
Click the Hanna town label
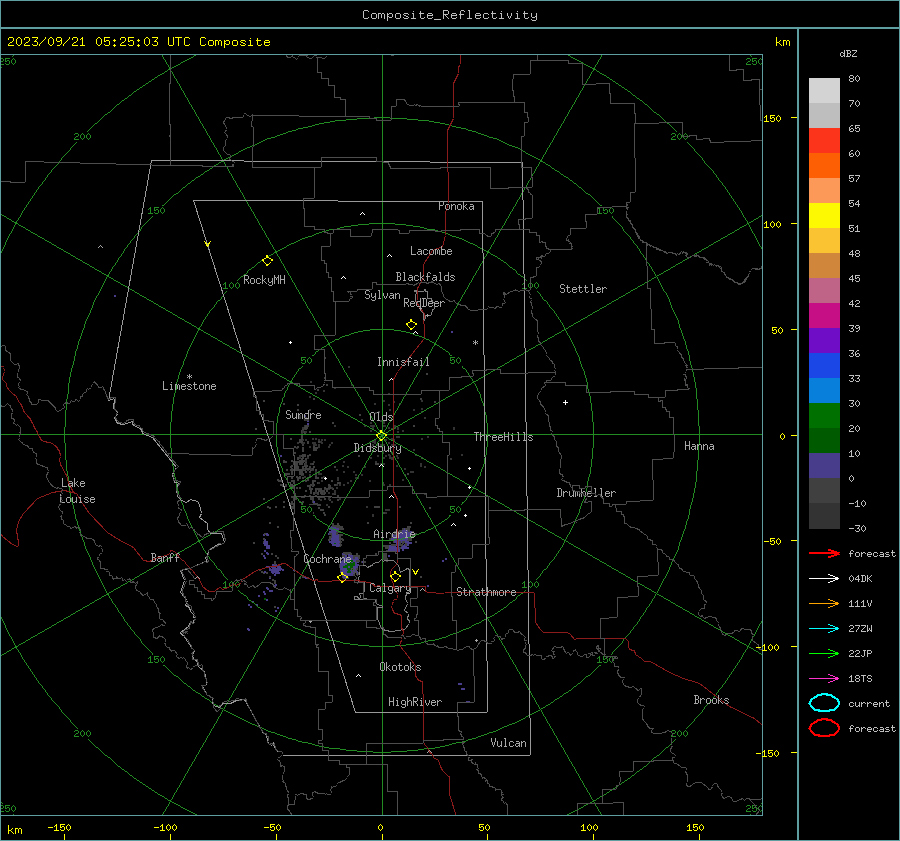[699, 446]
